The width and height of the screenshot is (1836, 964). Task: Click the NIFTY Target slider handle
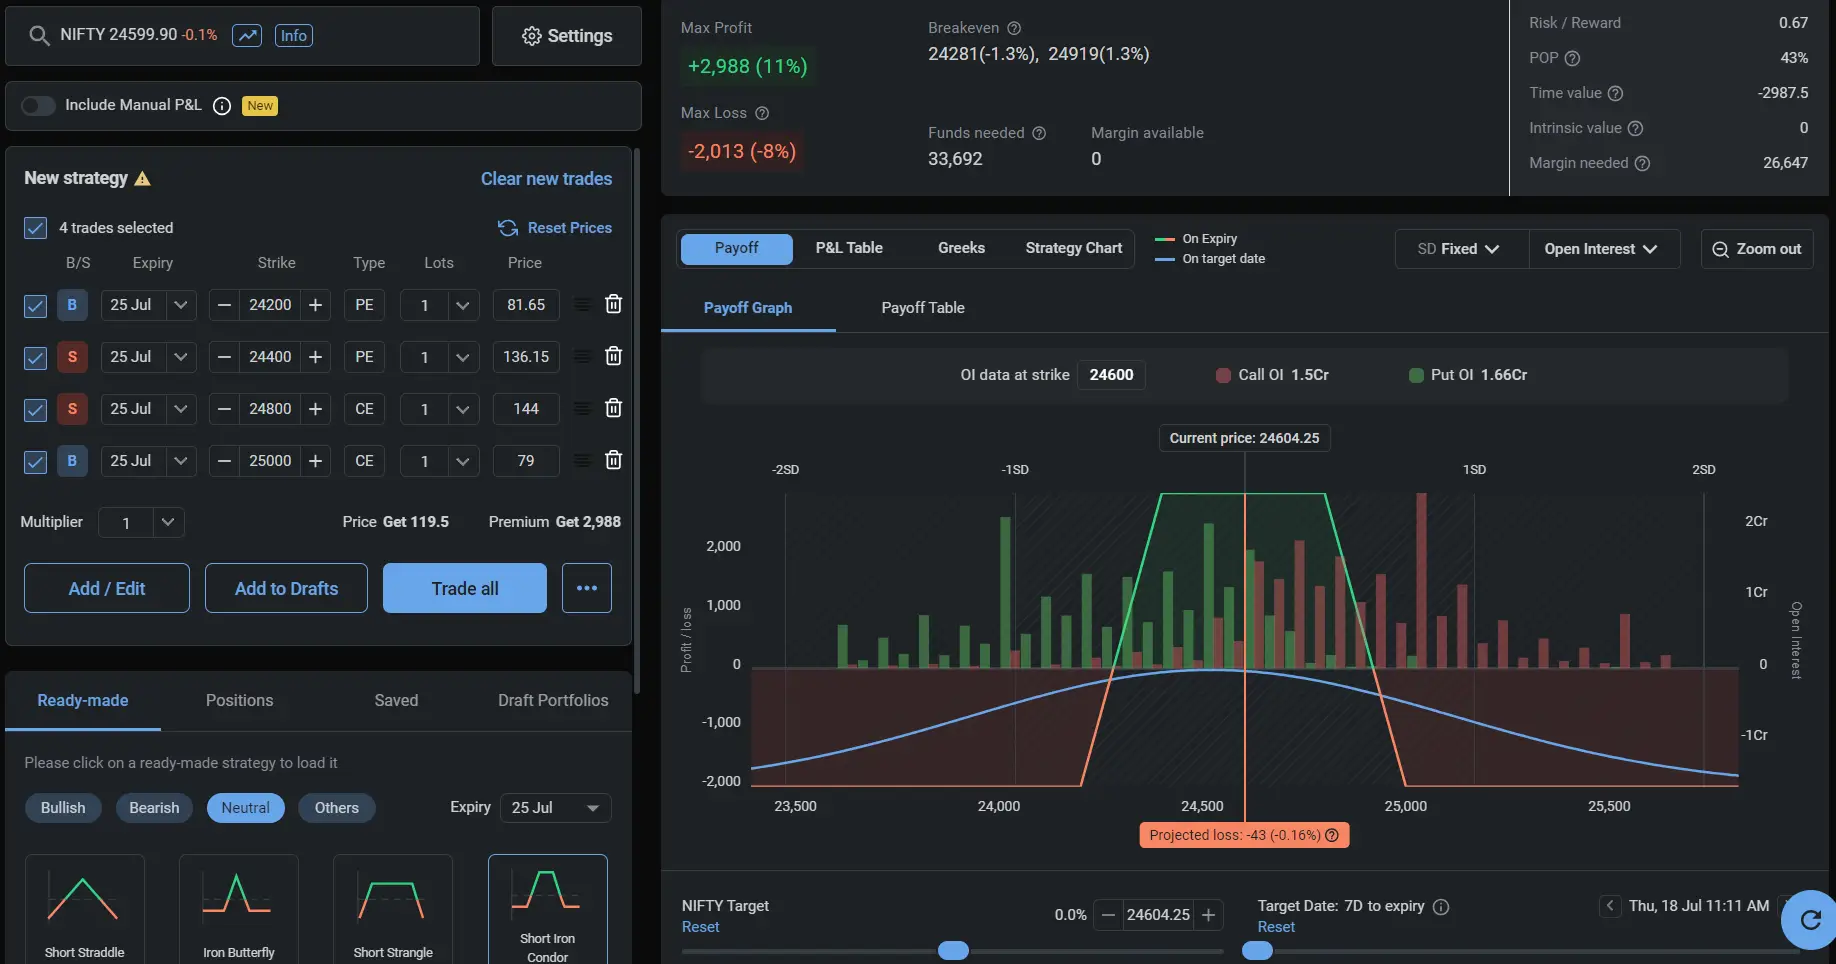click(x=953, y=950)
